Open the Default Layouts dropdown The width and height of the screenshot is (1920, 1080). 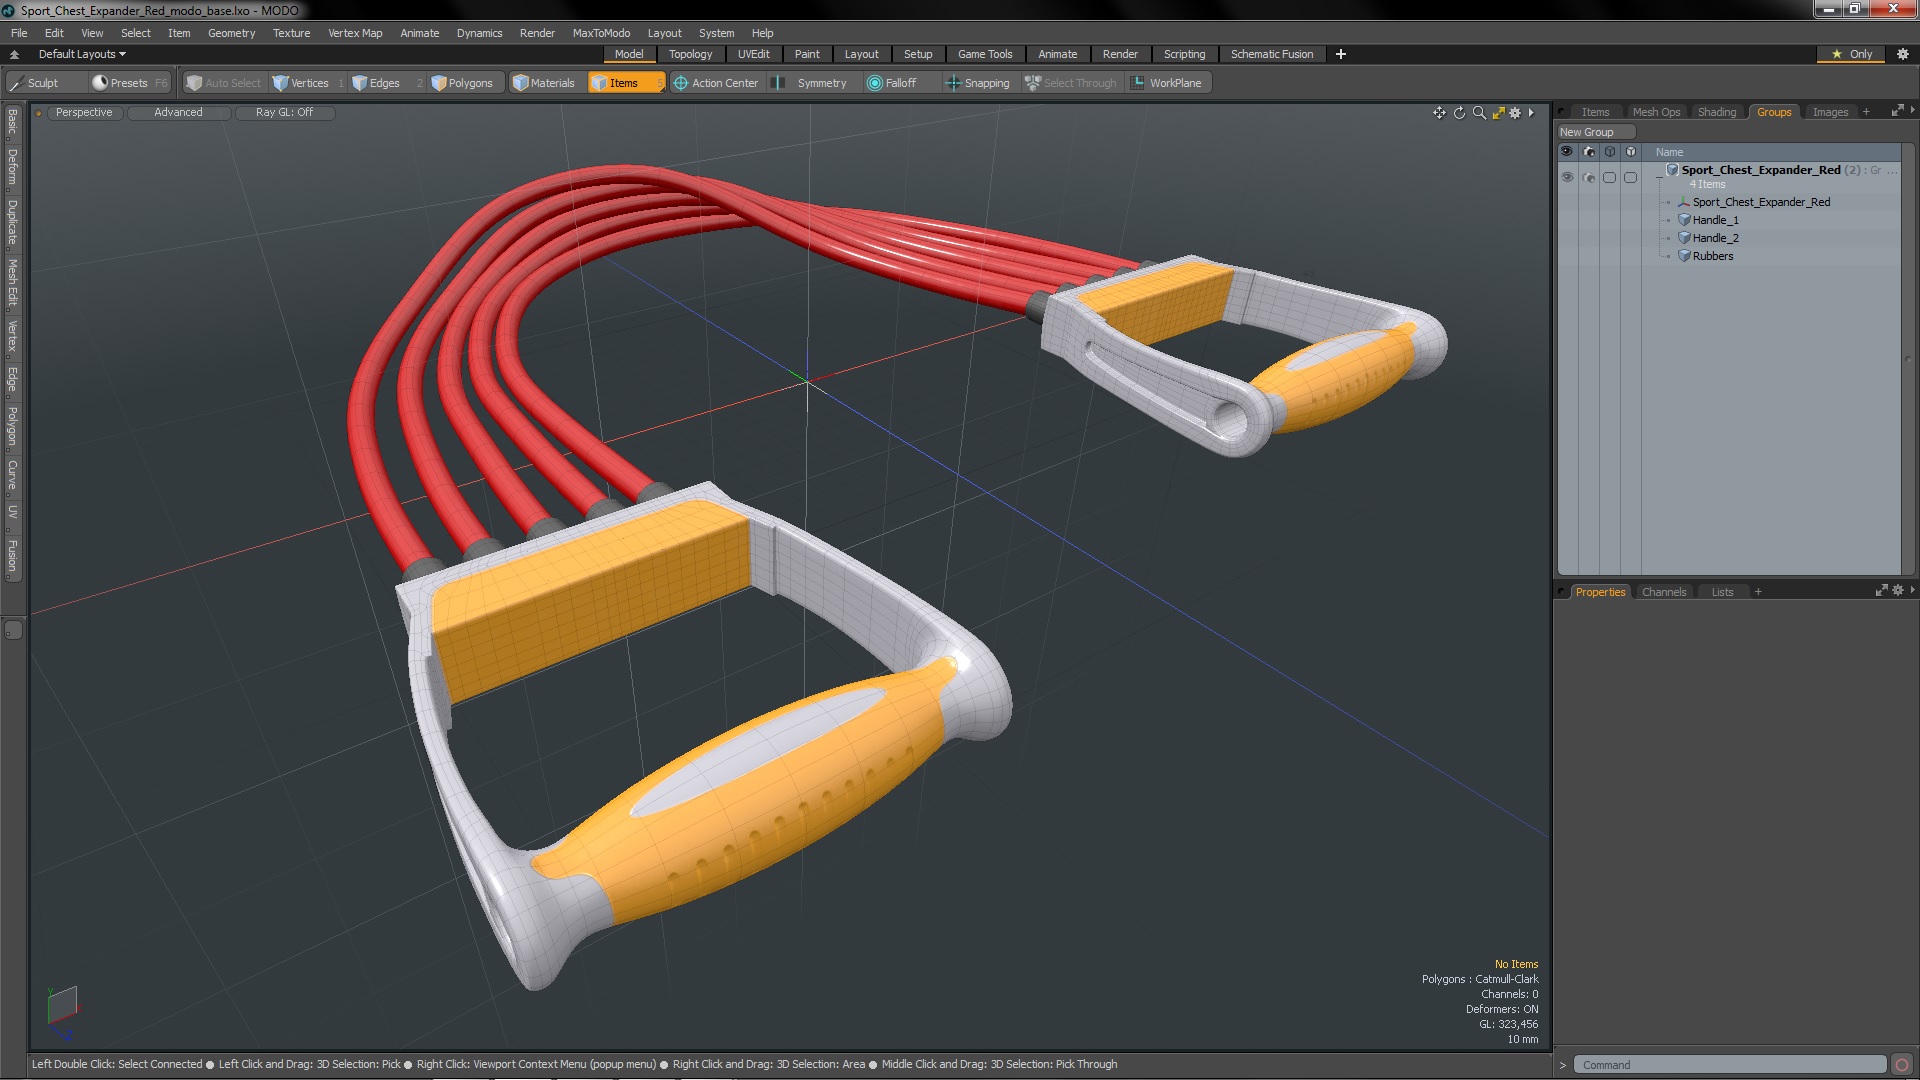82,54
